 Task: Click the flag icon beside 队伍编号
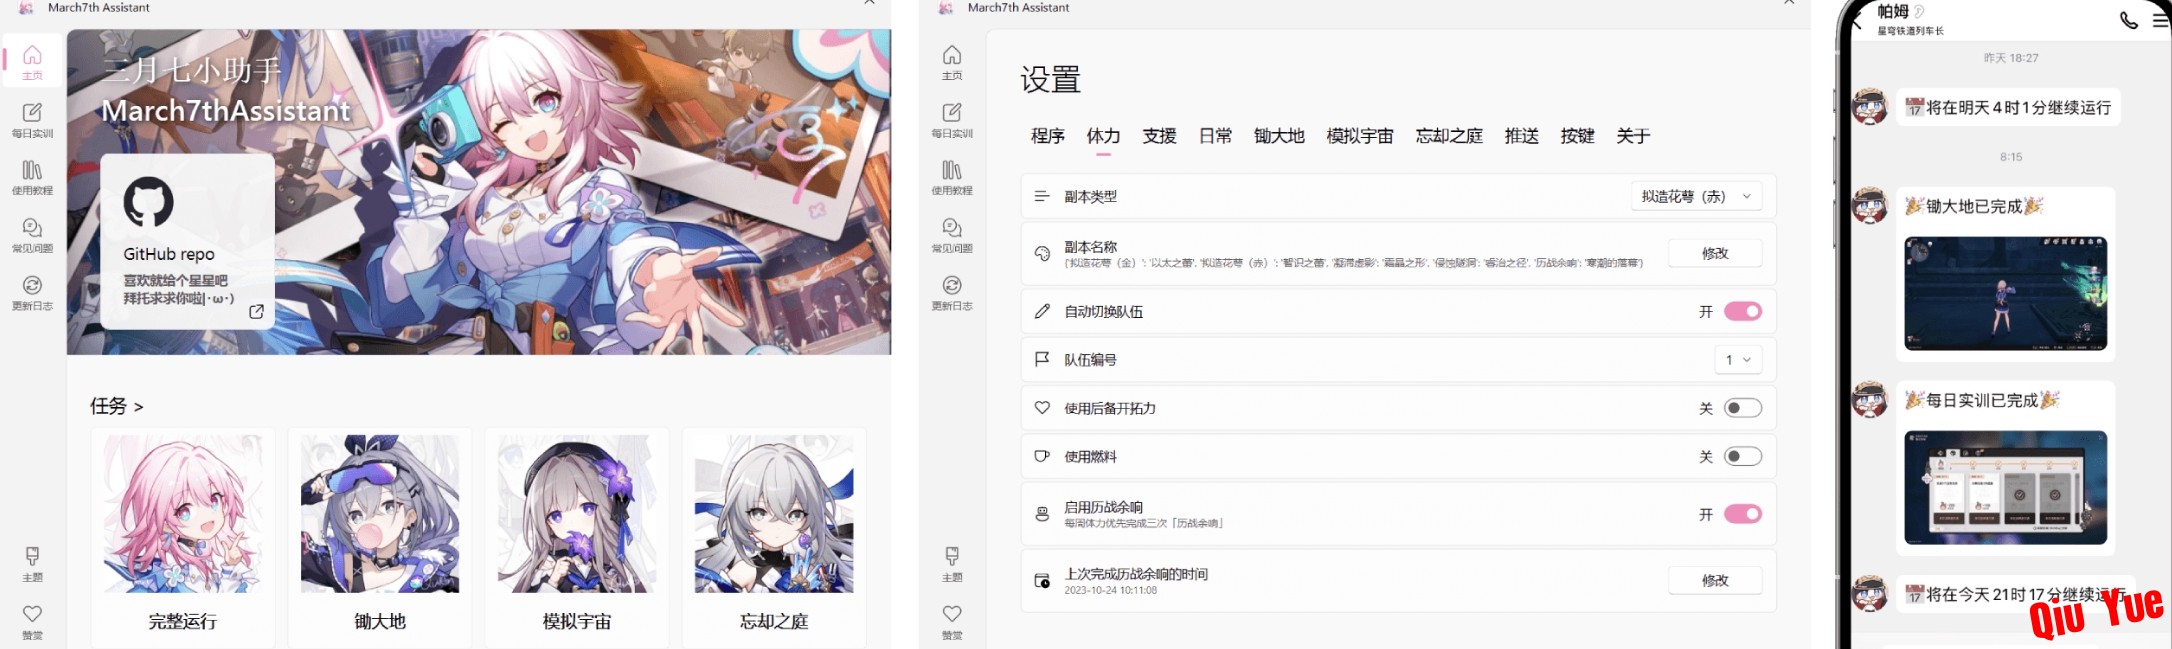coord(1042,359)
